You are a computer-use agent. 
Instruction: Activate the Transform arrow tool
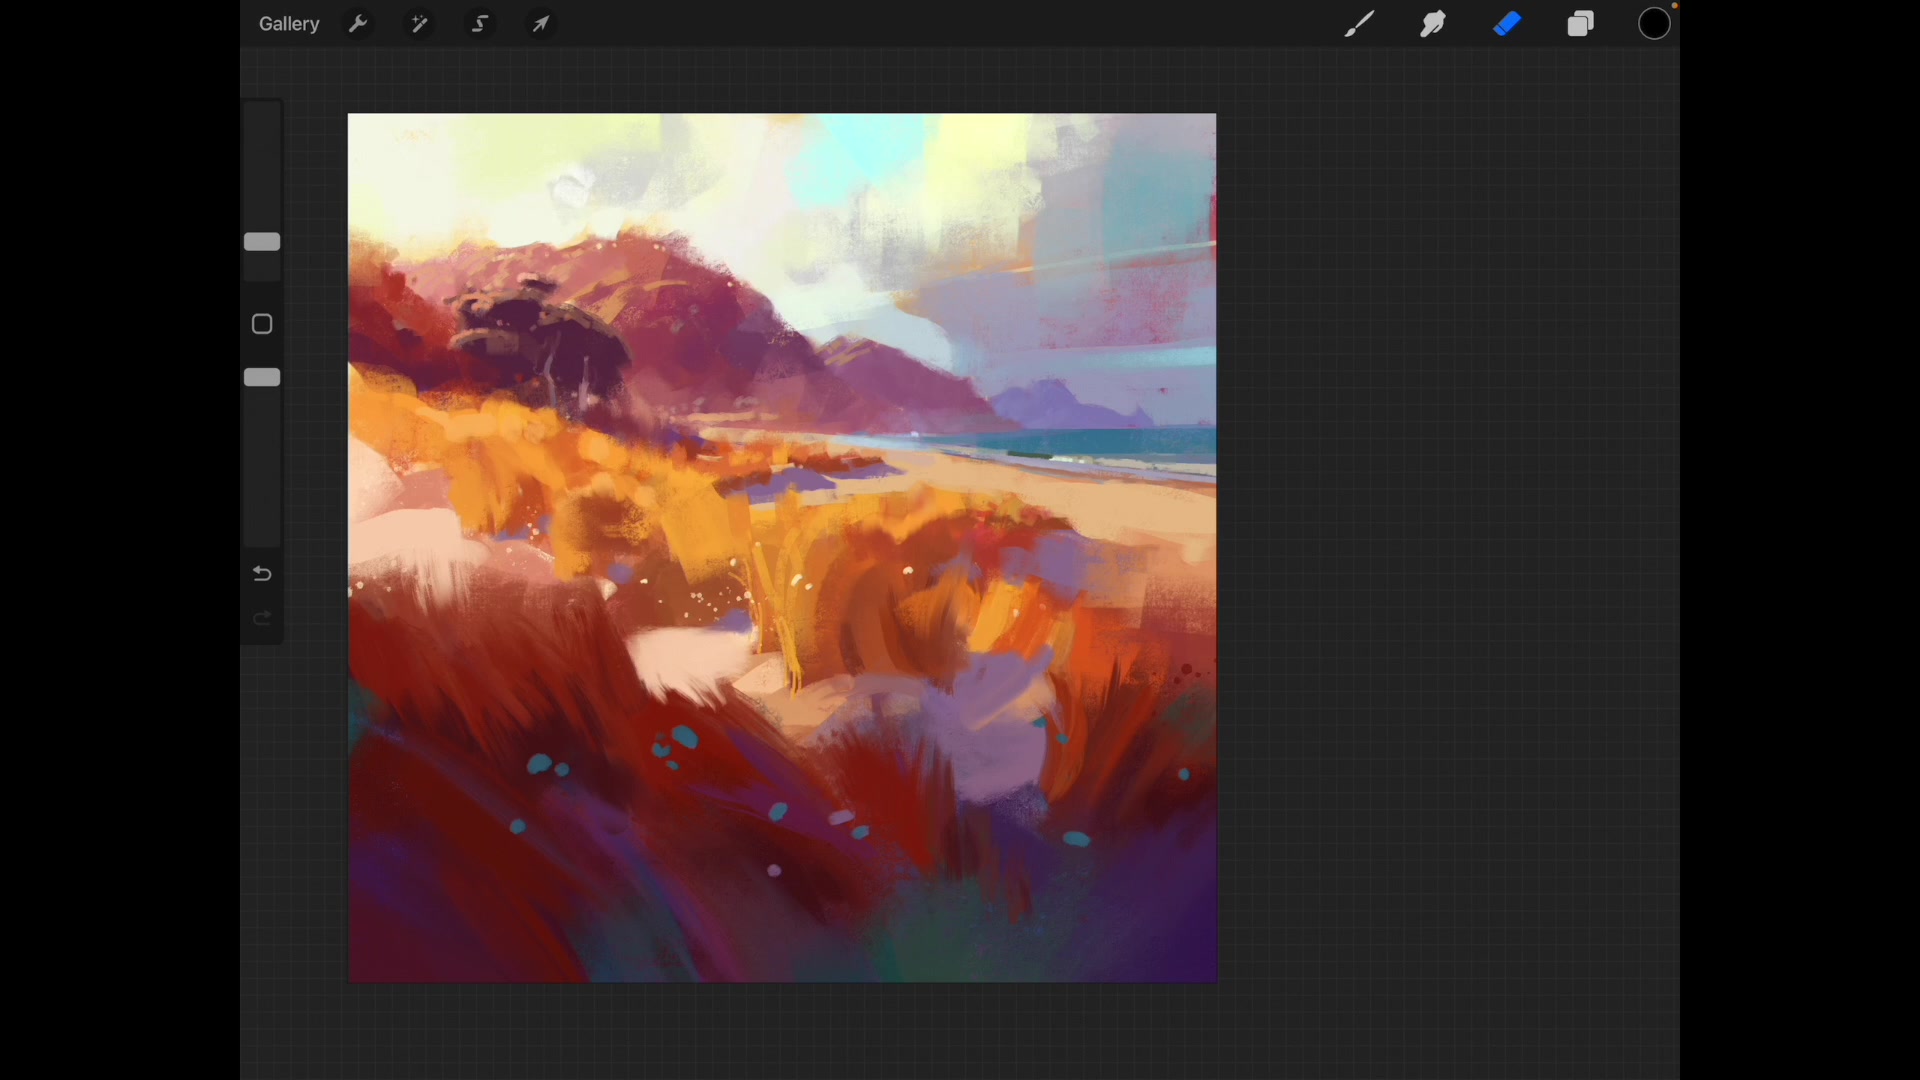click(541, 24)
